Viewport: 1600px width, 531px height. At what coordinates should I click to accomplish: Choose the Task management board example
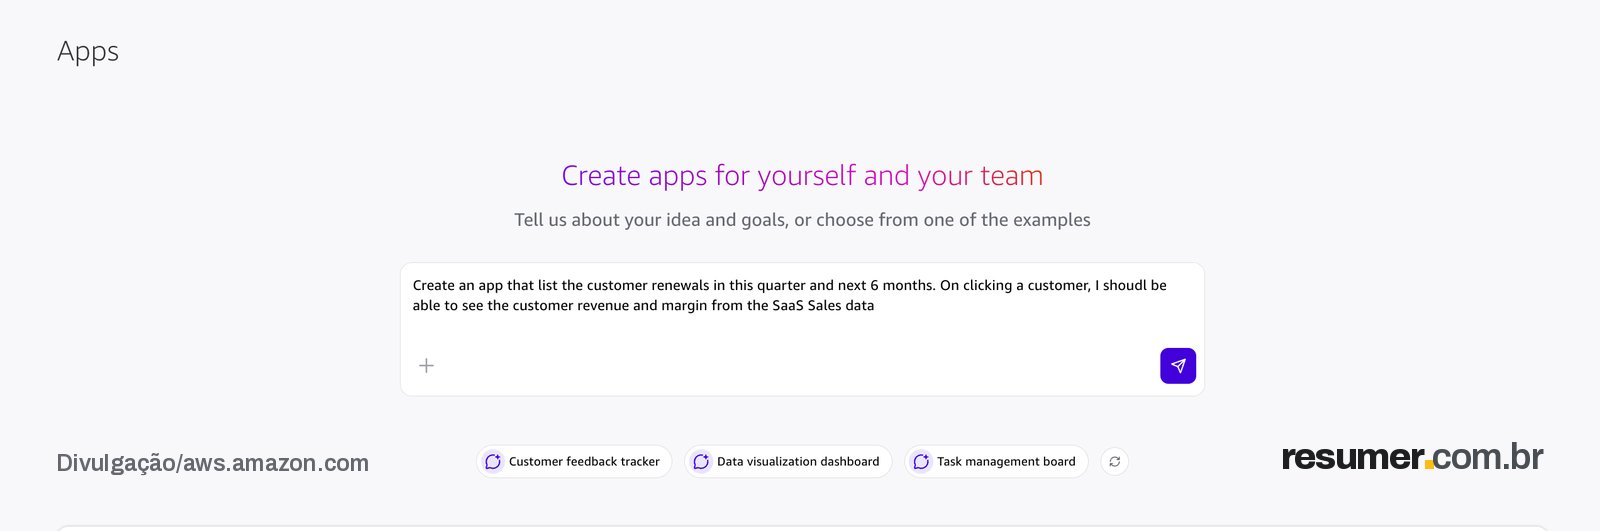click(x=996, y=462)
